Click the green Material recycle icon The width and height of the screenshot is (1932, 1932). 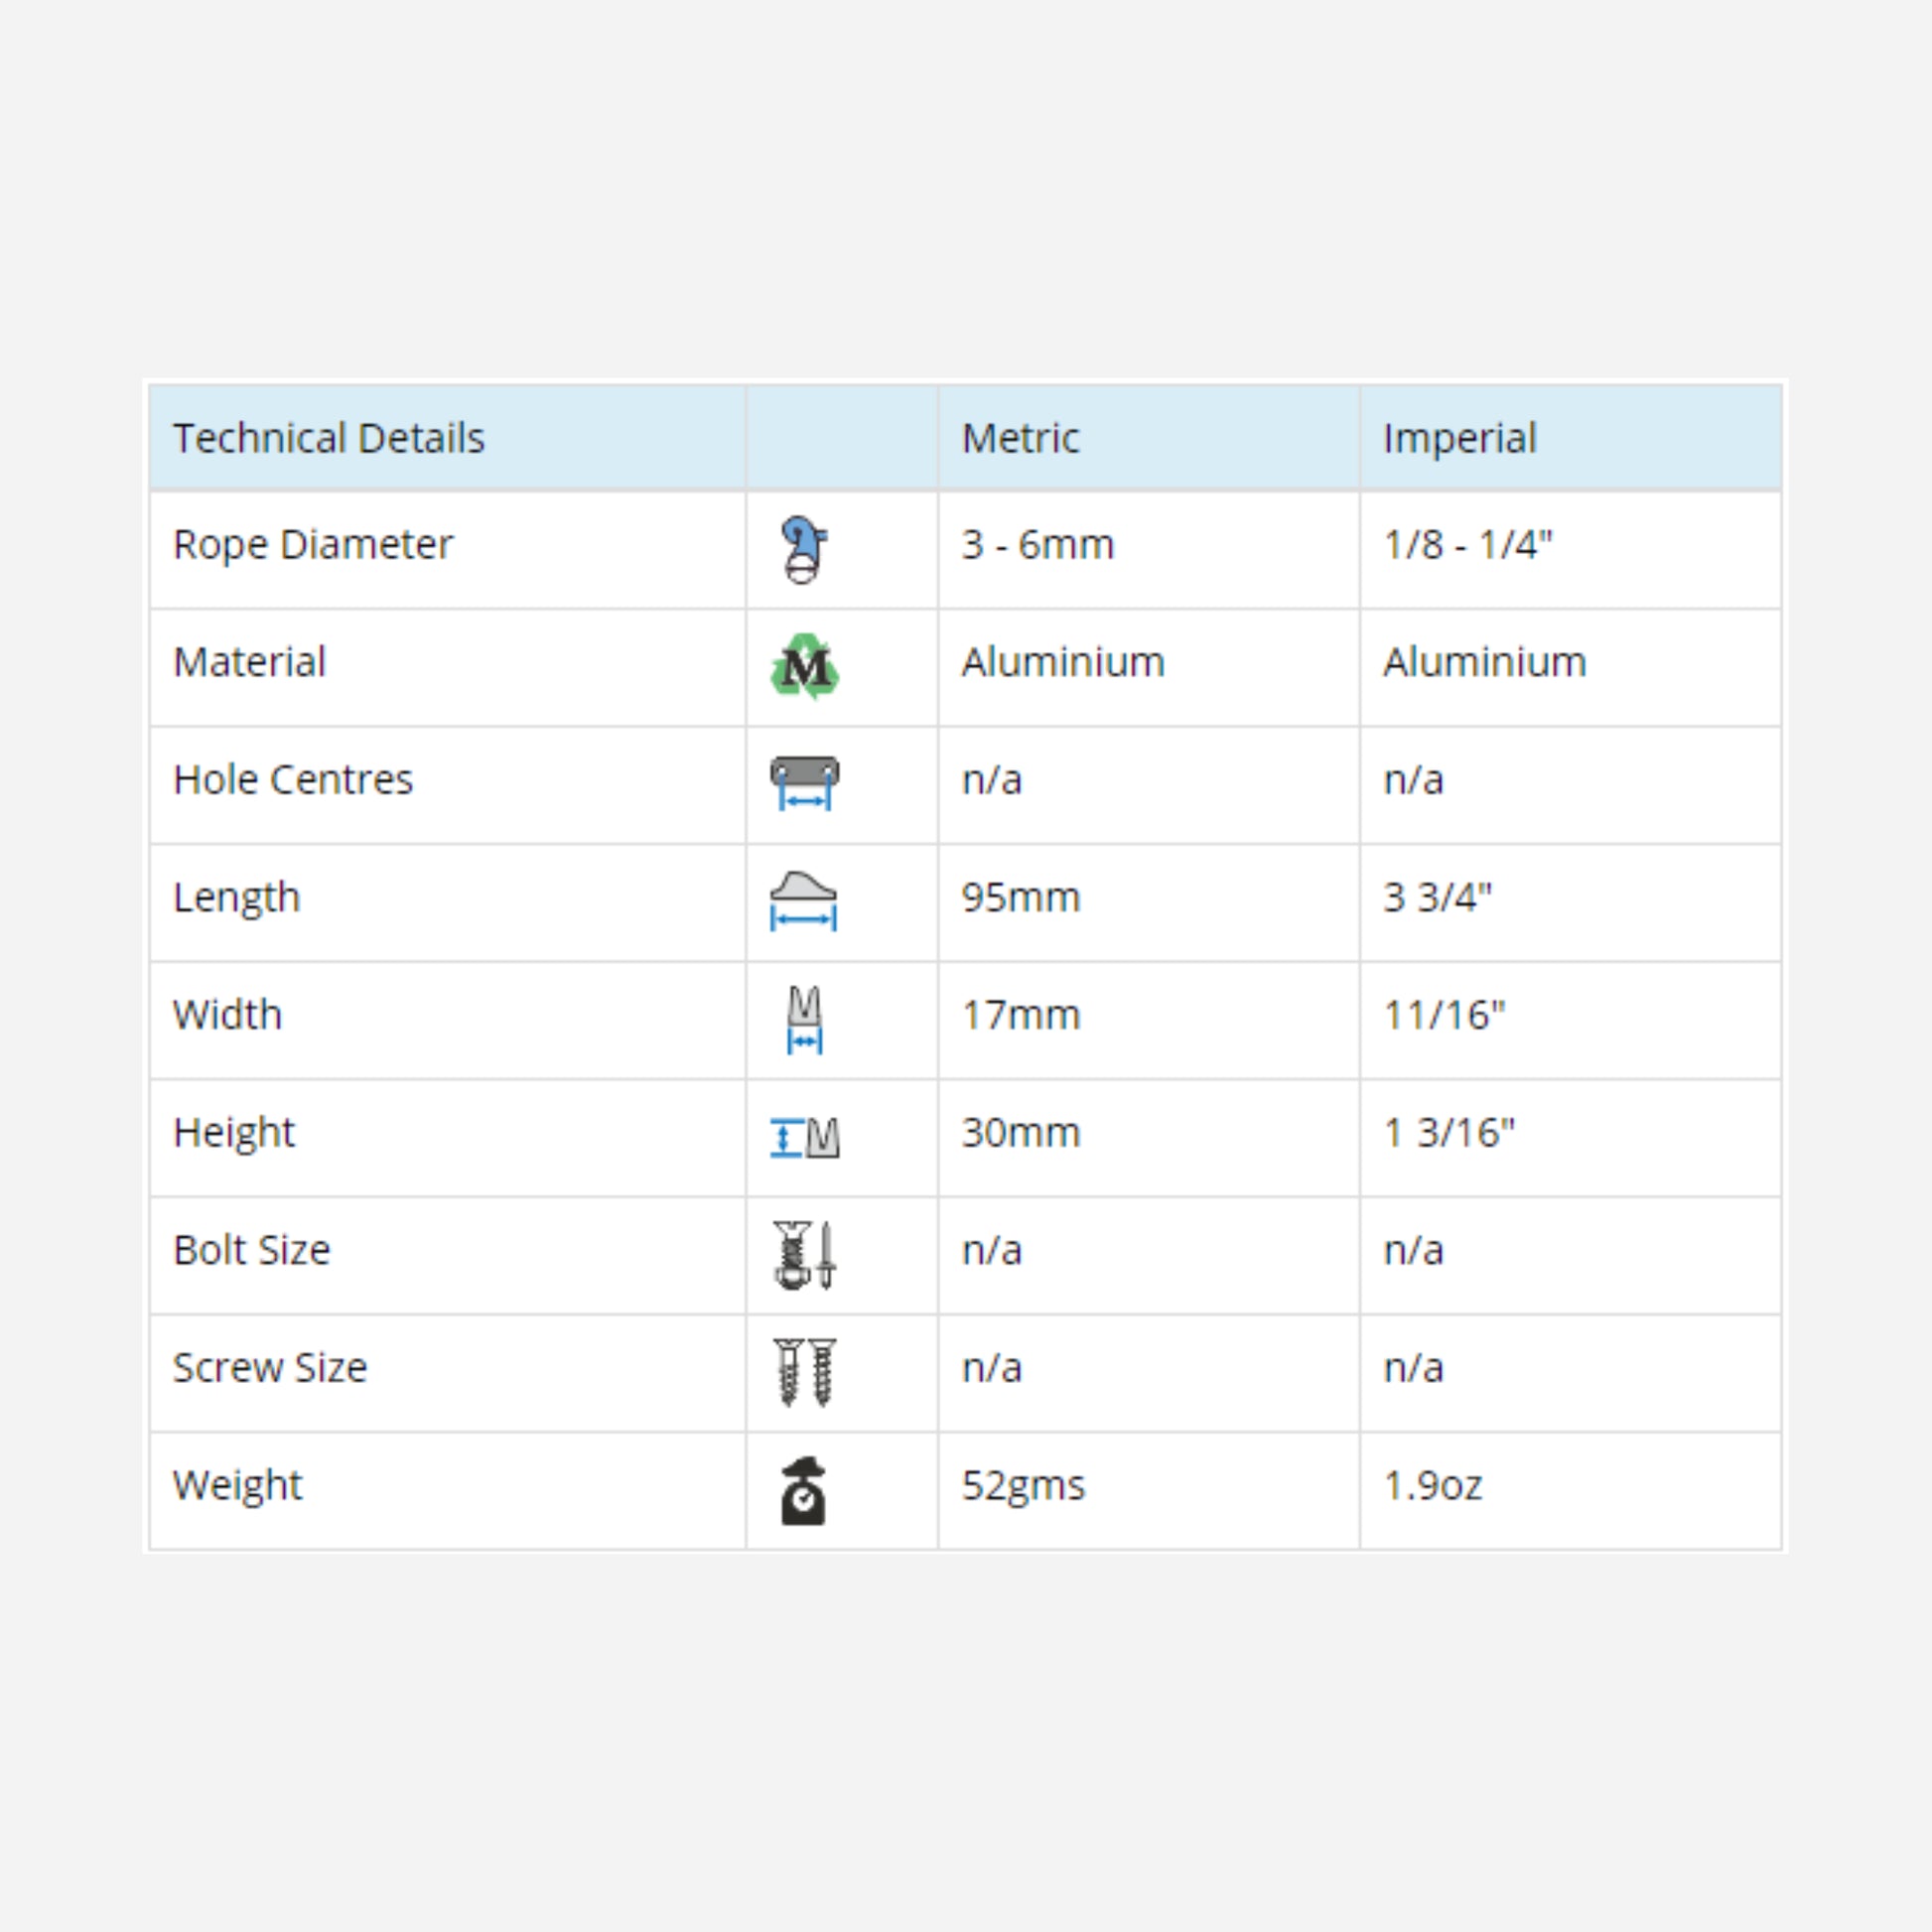pyautogui.click(x=805, y=666)
